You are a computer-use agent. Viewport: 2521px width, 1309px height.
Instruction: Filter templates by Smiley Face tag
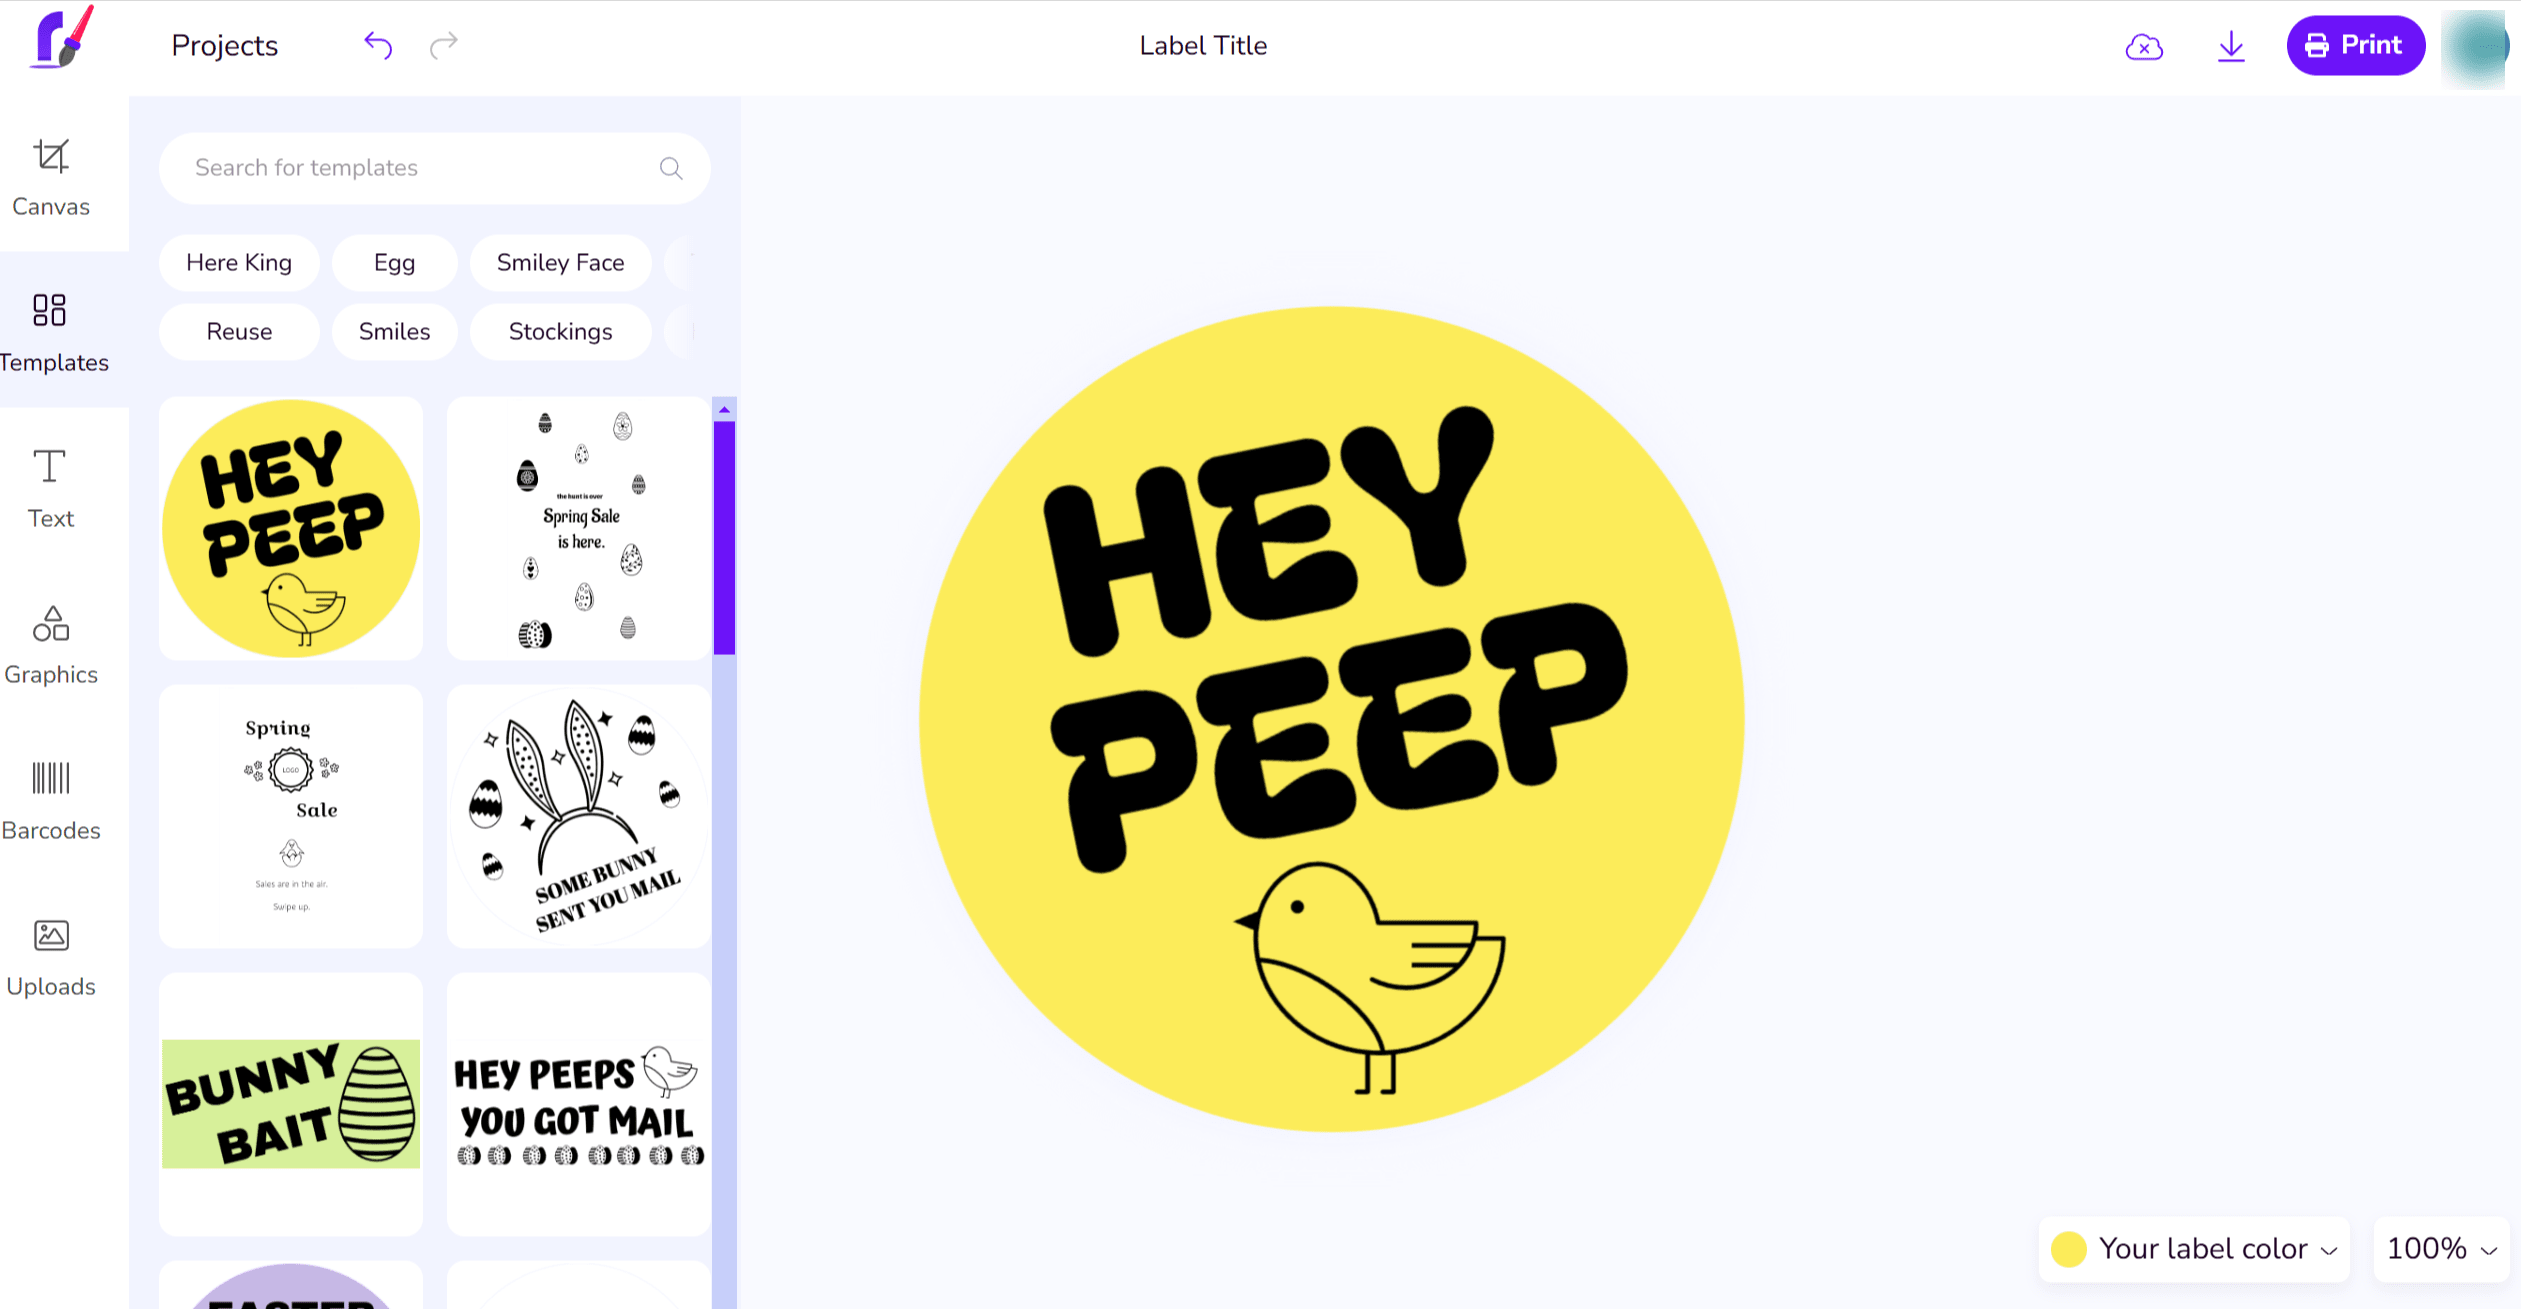tap(560, 262)
